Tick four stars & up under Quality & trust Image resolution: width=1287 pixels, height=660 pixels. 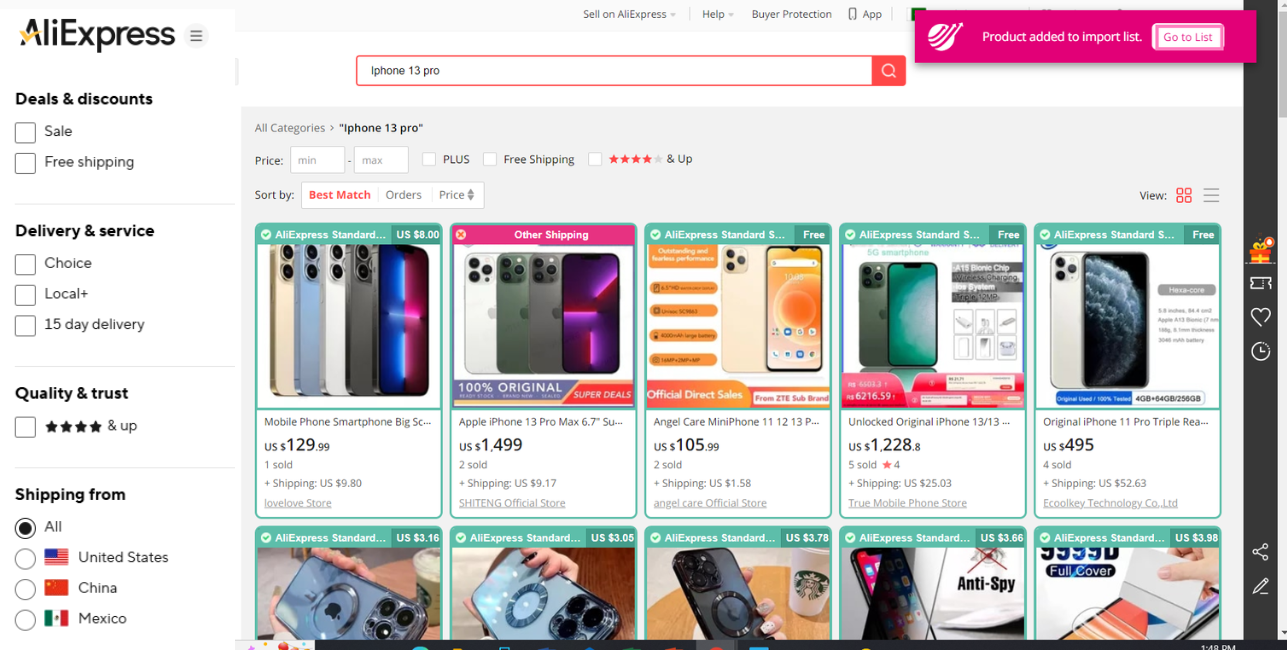[26, 427]
